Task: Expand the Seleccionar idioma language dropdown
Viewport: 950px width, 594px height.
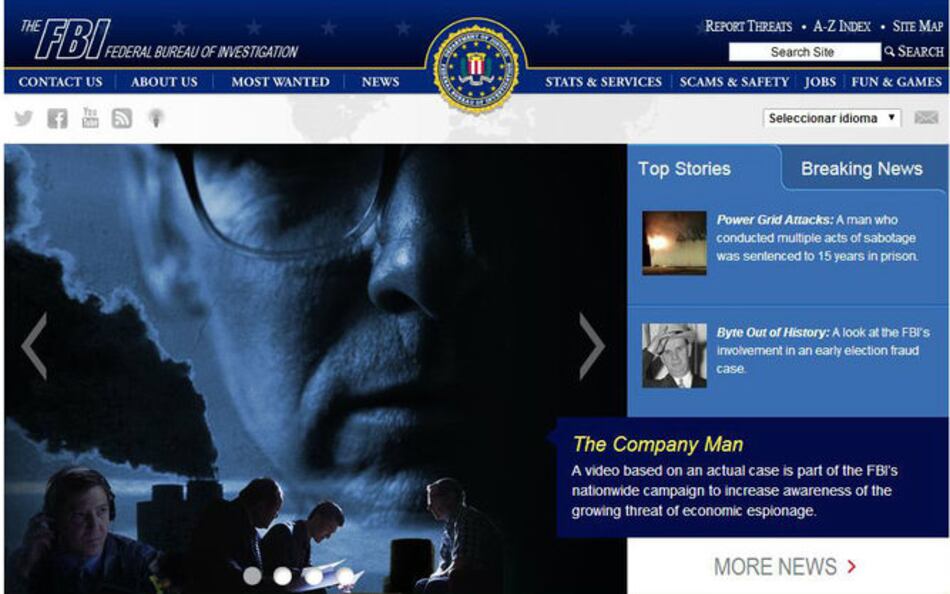Action: [x=832, y=118]
